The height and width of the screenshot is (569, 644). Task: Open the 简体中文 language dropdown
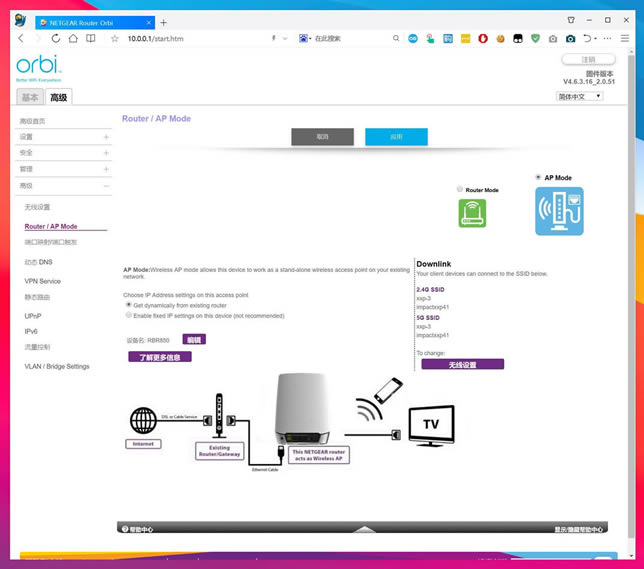tap(579, 97)
